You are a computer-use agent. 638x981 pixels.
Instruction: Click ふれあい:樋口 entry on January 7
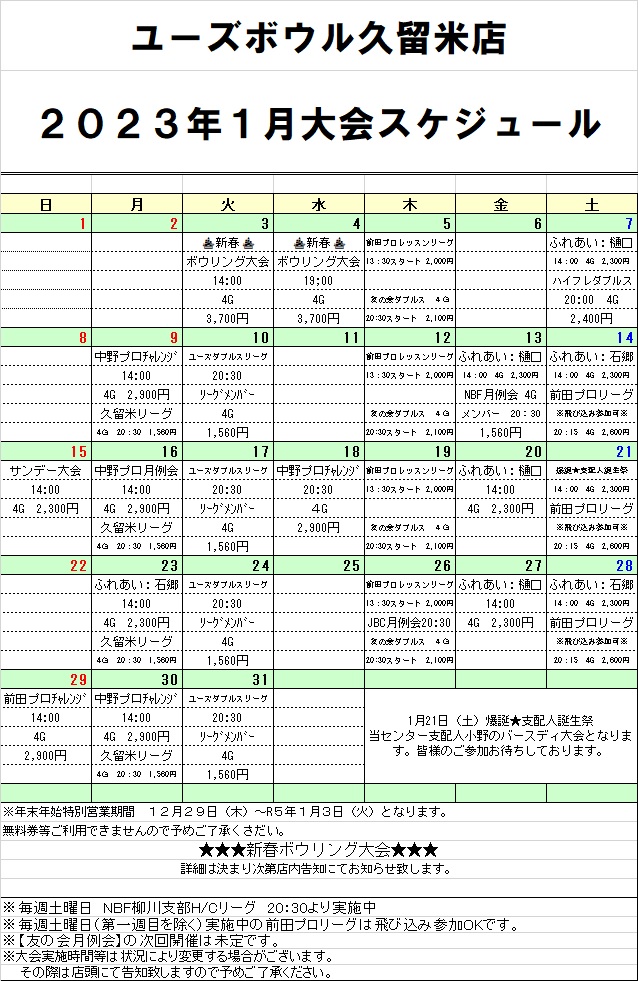click(x=592, y=243)
